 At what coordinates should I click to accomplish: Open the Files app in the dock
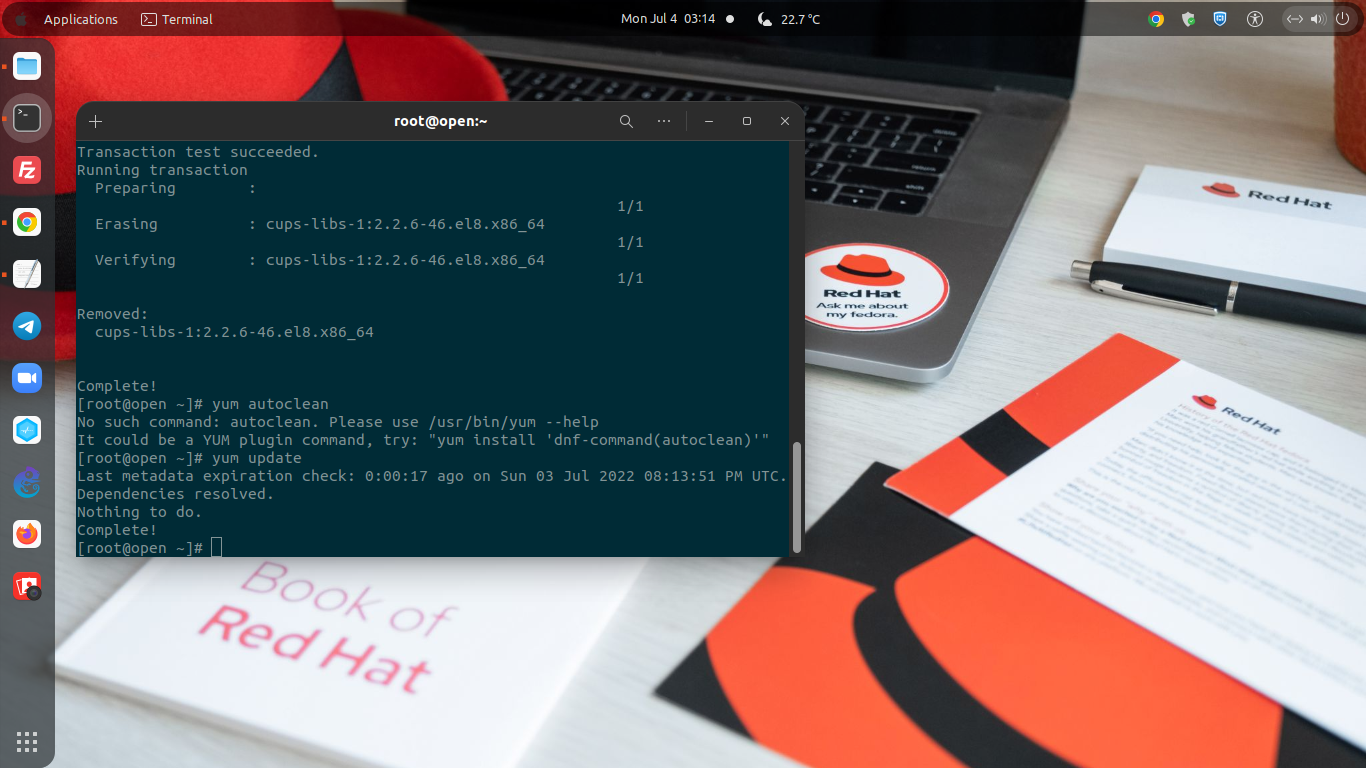click(27, 67)
